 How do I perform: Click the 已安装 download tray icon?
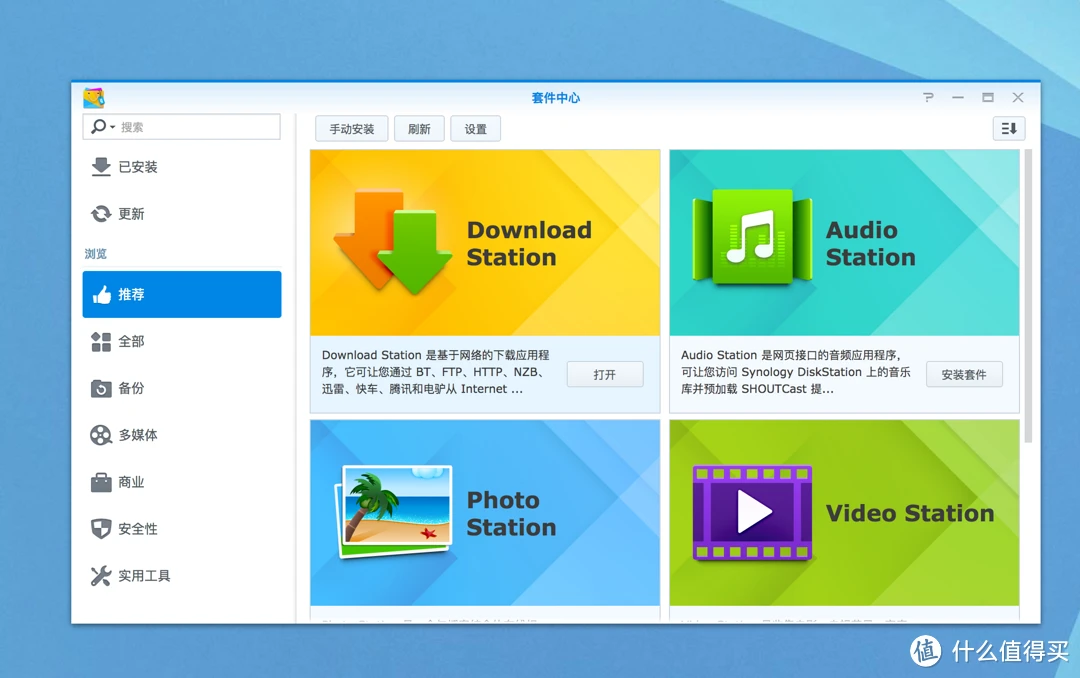(101, 167)
